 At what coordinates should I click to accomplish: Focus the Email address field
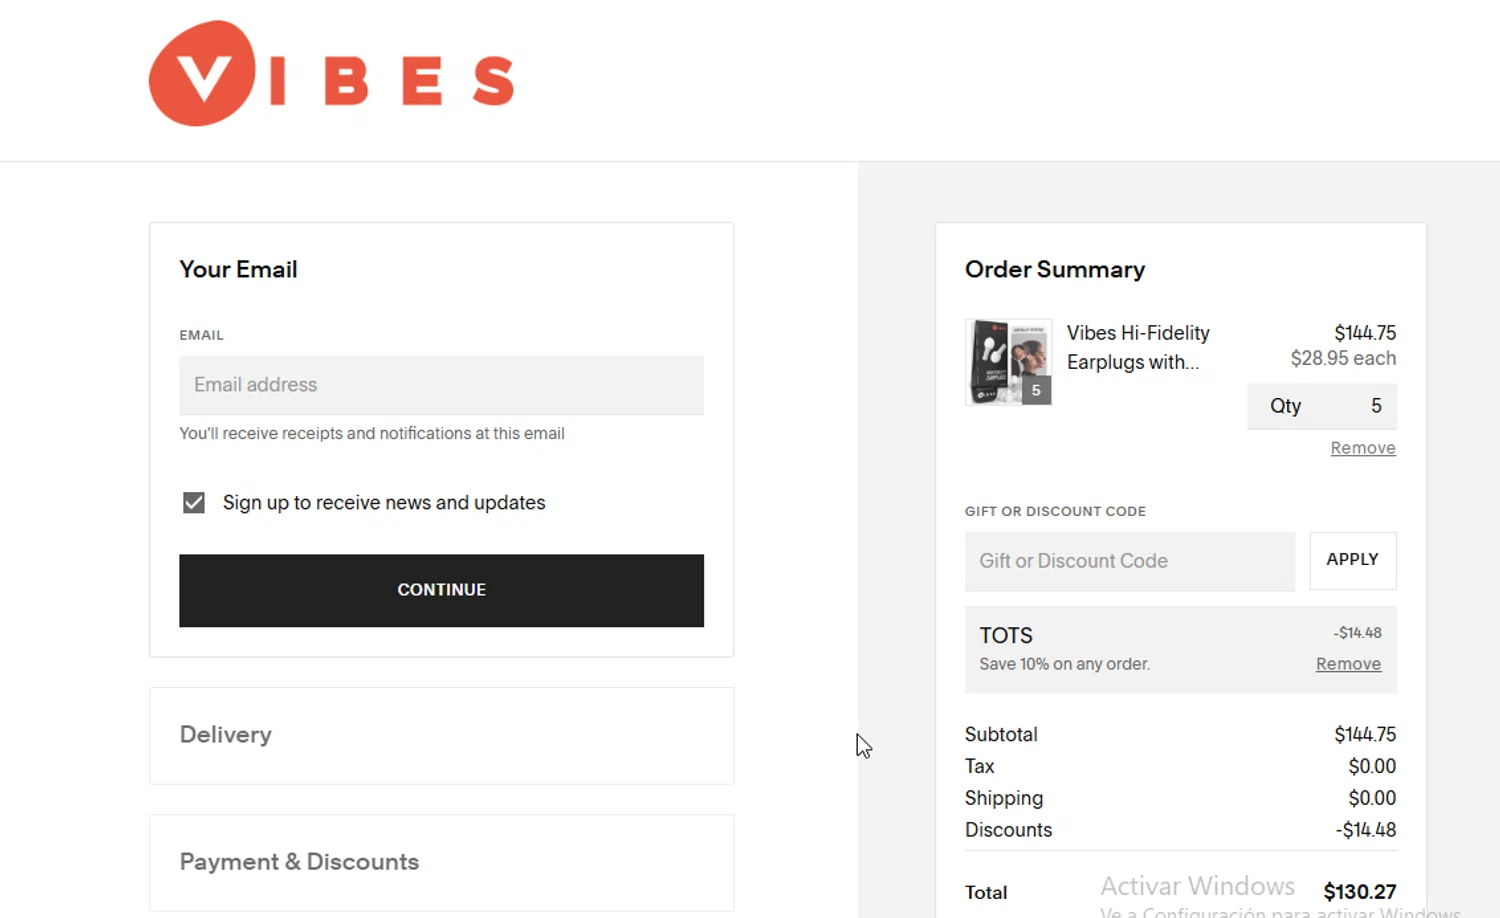(x=441, y=385)
